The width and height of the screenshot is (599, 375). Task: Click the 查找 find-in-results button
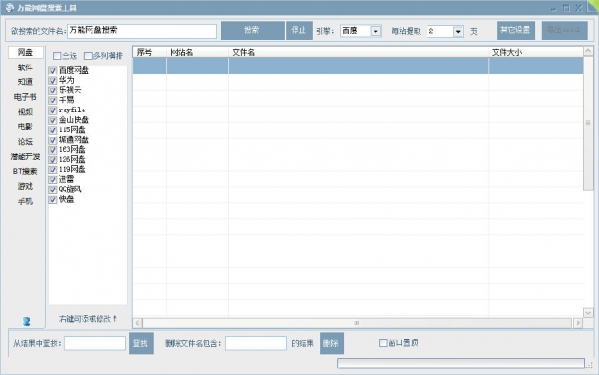(x=141, y=343)
